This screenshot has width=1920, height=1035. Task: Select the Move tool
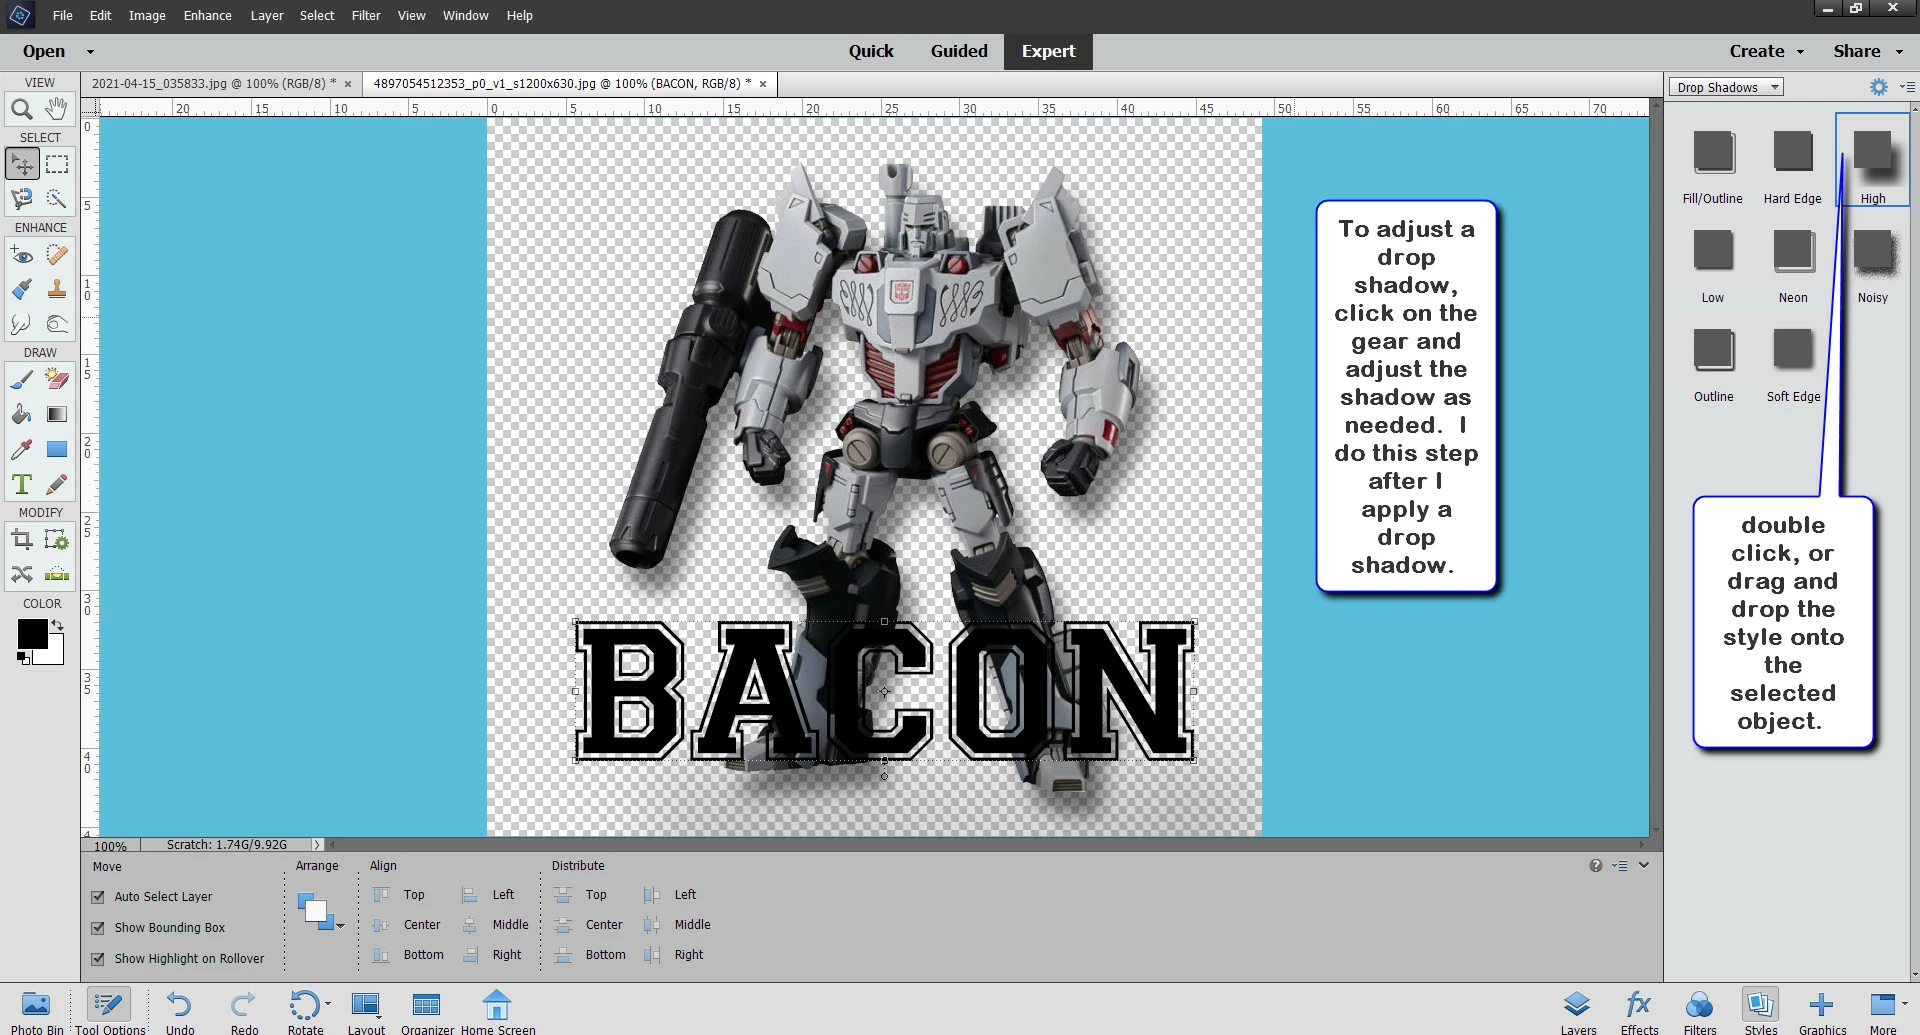22,164
